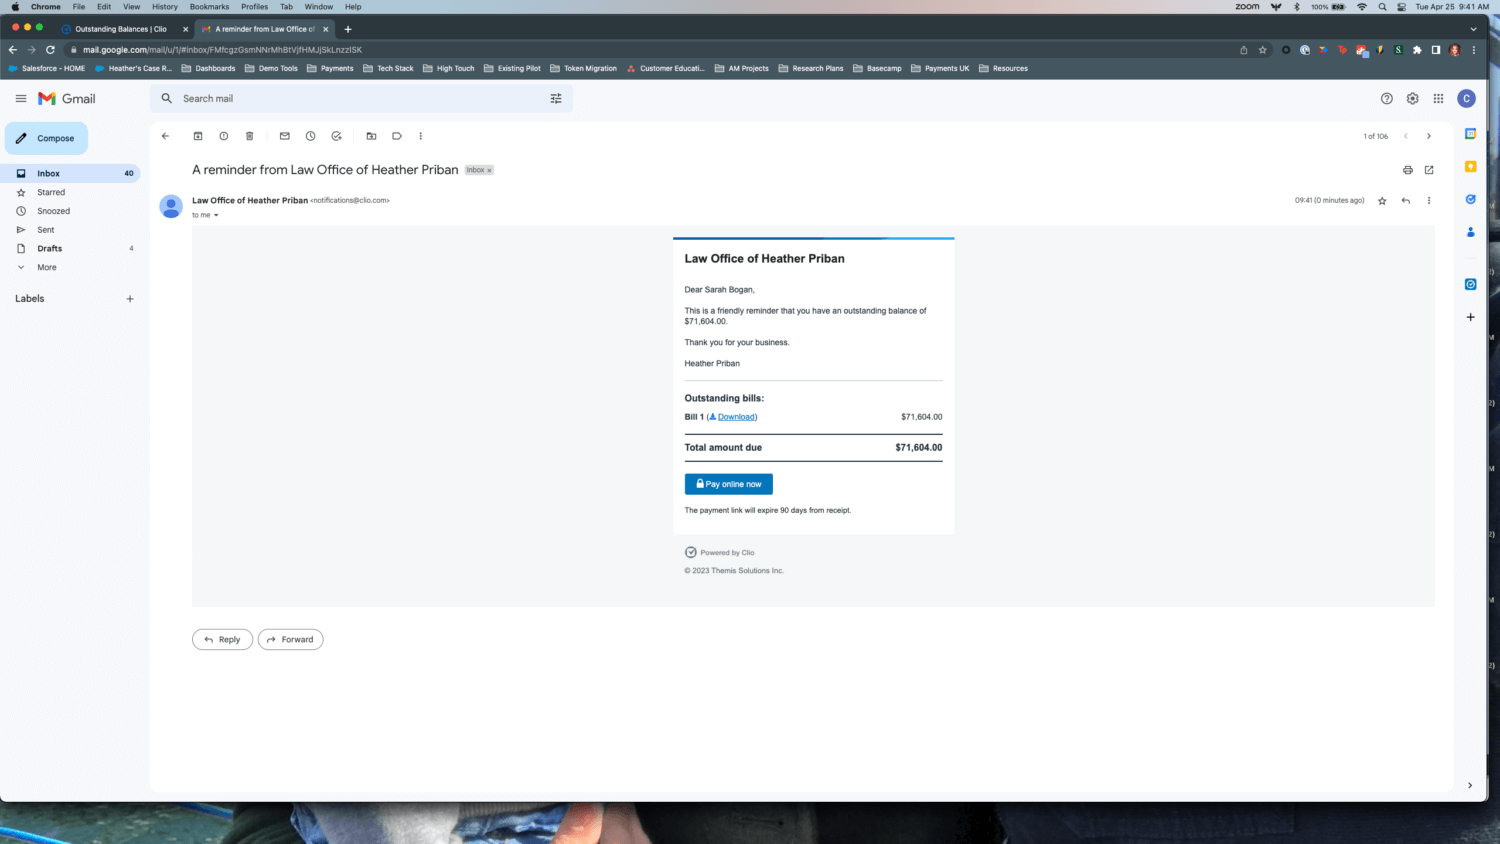
Task: Archive the email from the toolbar
Action: point(198,135)
